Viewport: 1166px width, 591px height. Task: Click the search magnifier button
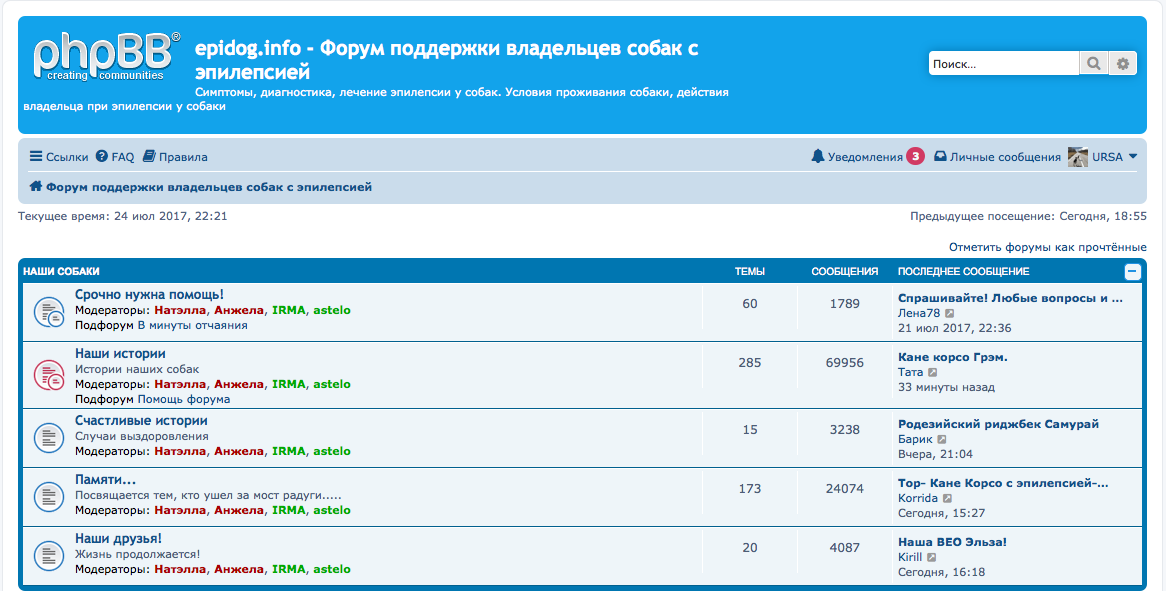pyautogui.click(x=1094, y=63)
